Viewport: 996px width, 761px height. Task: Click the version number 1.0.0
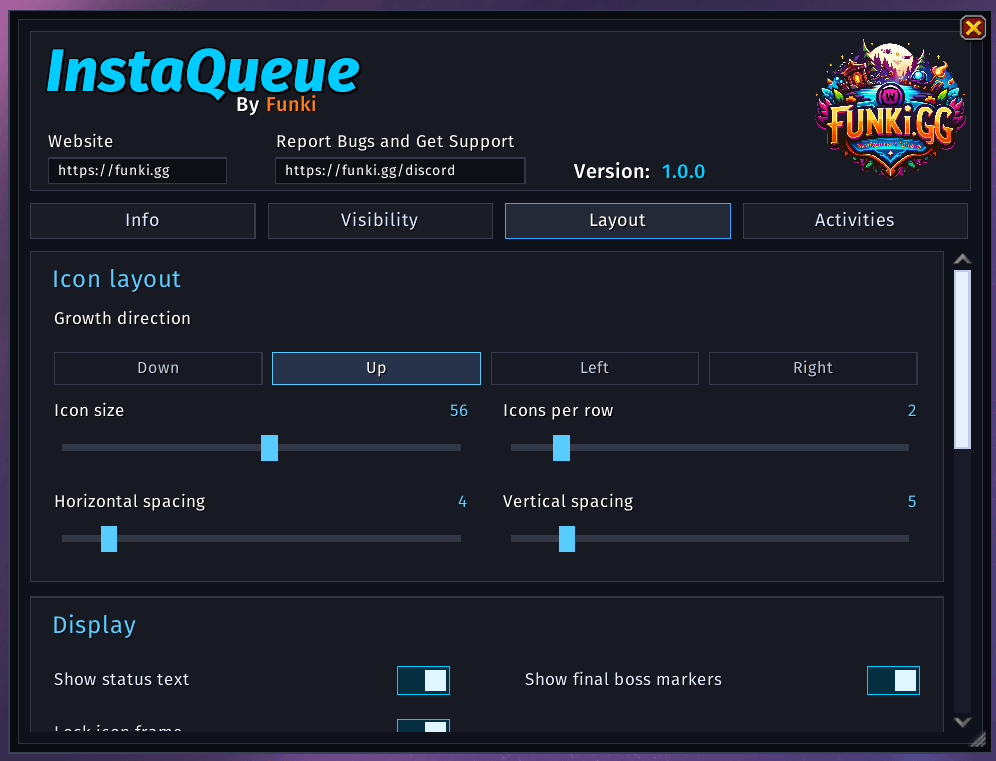tap(683, 172)
